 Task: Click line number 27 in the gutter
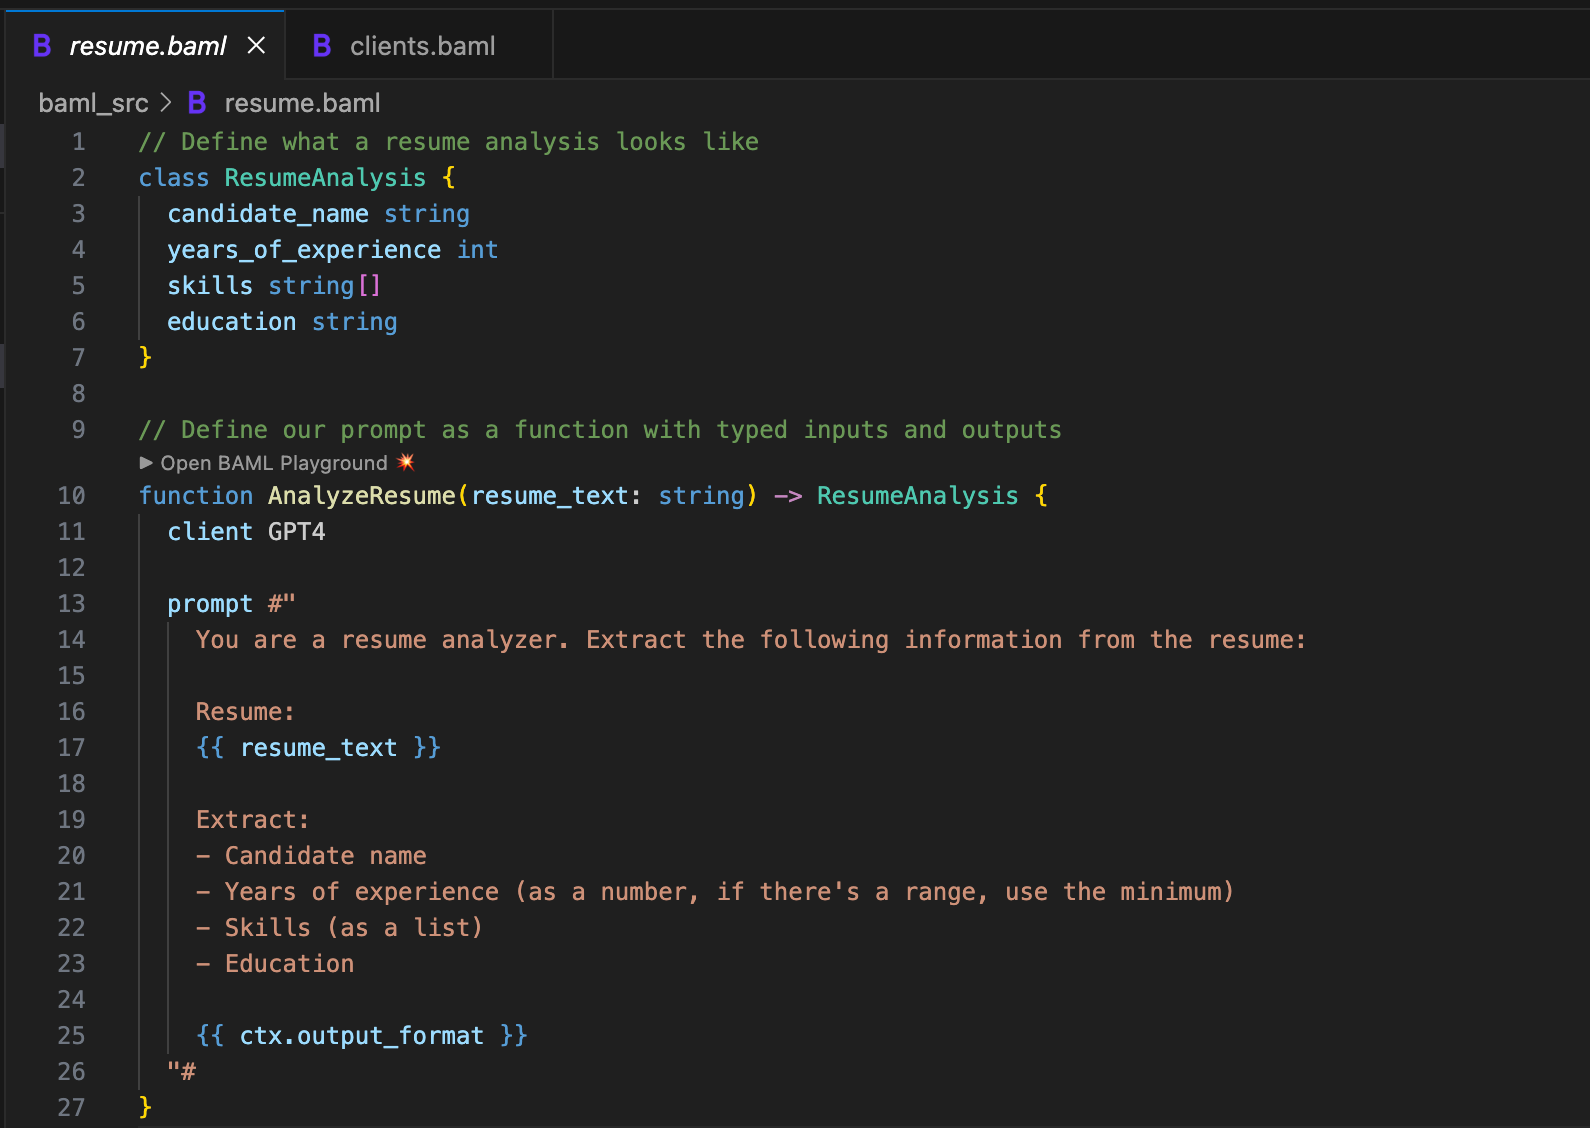[x=72, y=1108]
